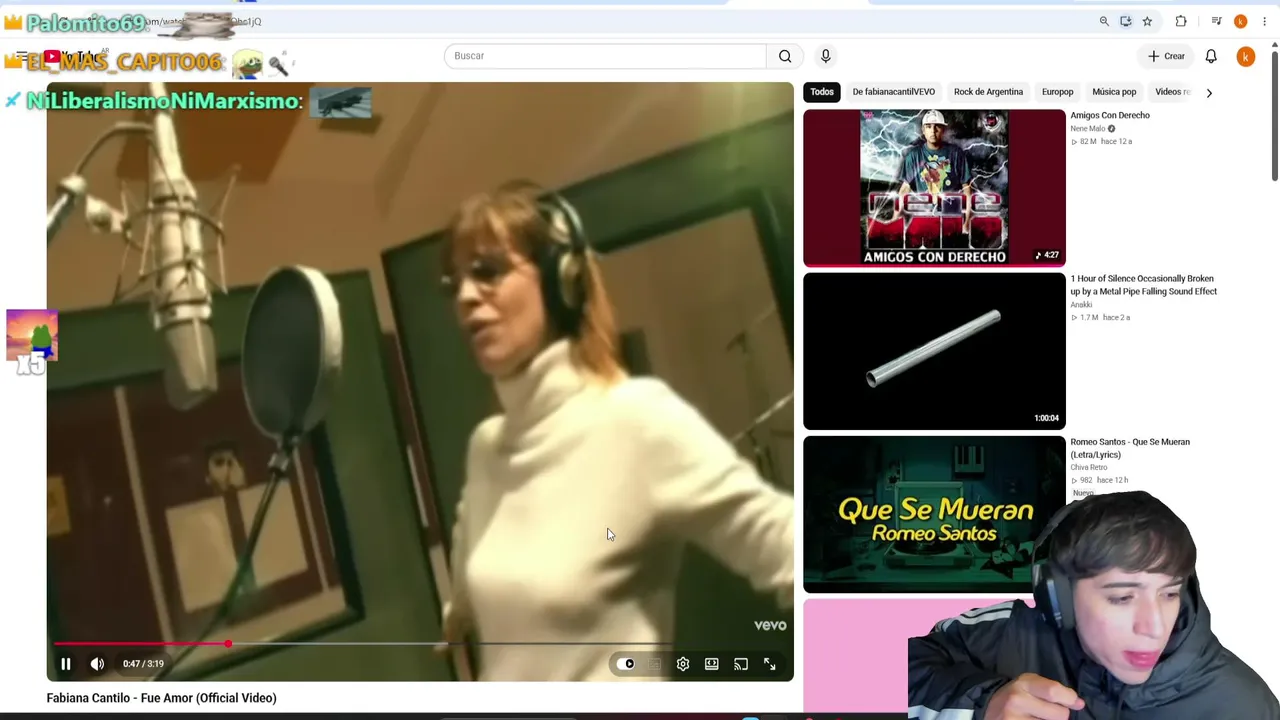This screenshot has height=720, width=1280.
Task: Focus the Buscar search field
Action: coord(605,56)
